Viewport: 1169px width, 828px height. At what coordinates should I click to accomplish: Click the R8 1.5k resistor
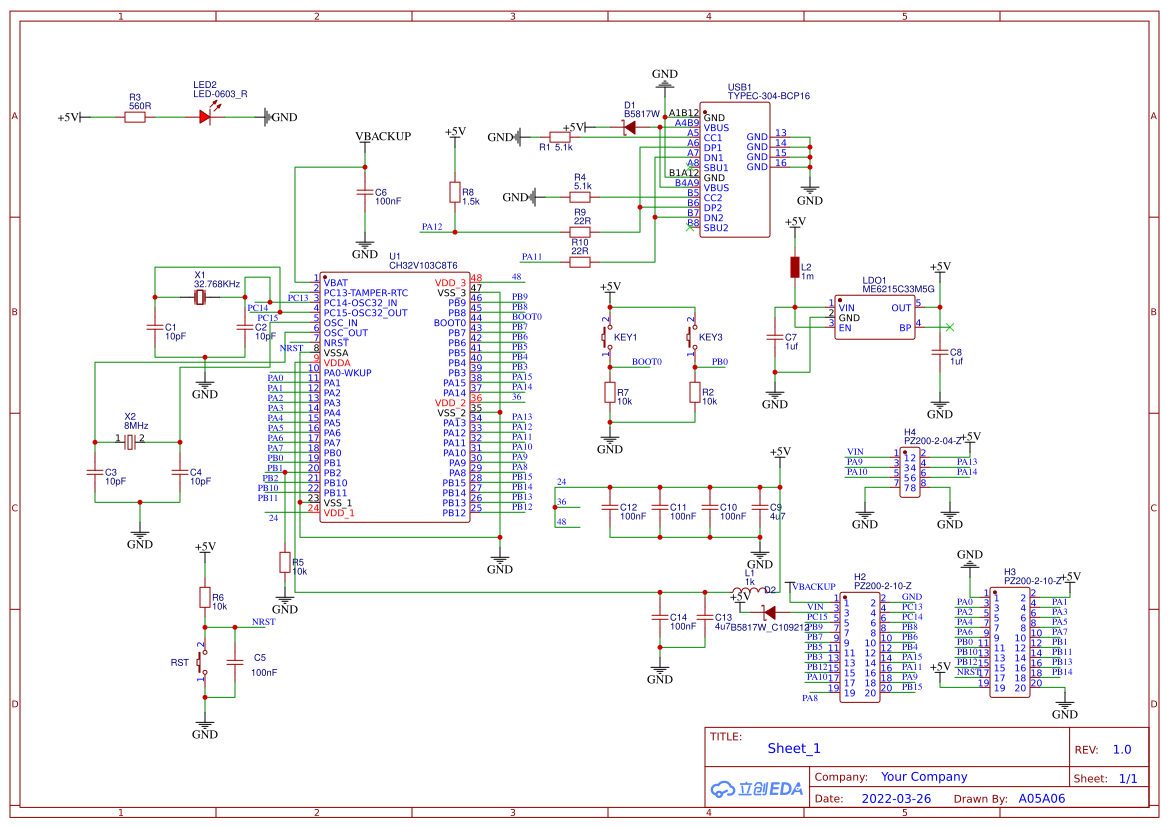(x=455, y=192)
